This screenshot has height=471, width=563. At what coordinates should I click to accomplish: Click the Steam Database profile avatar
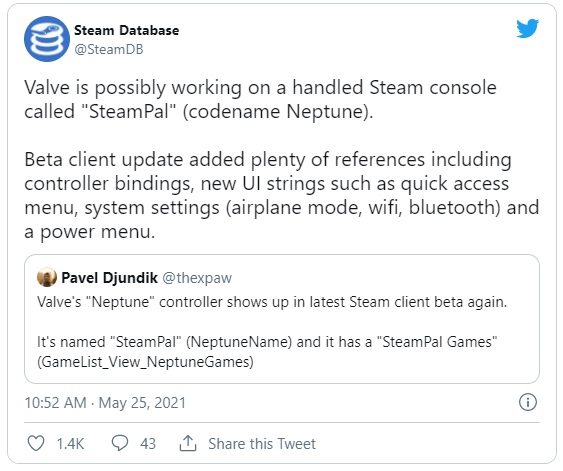[x=47, y=39]
